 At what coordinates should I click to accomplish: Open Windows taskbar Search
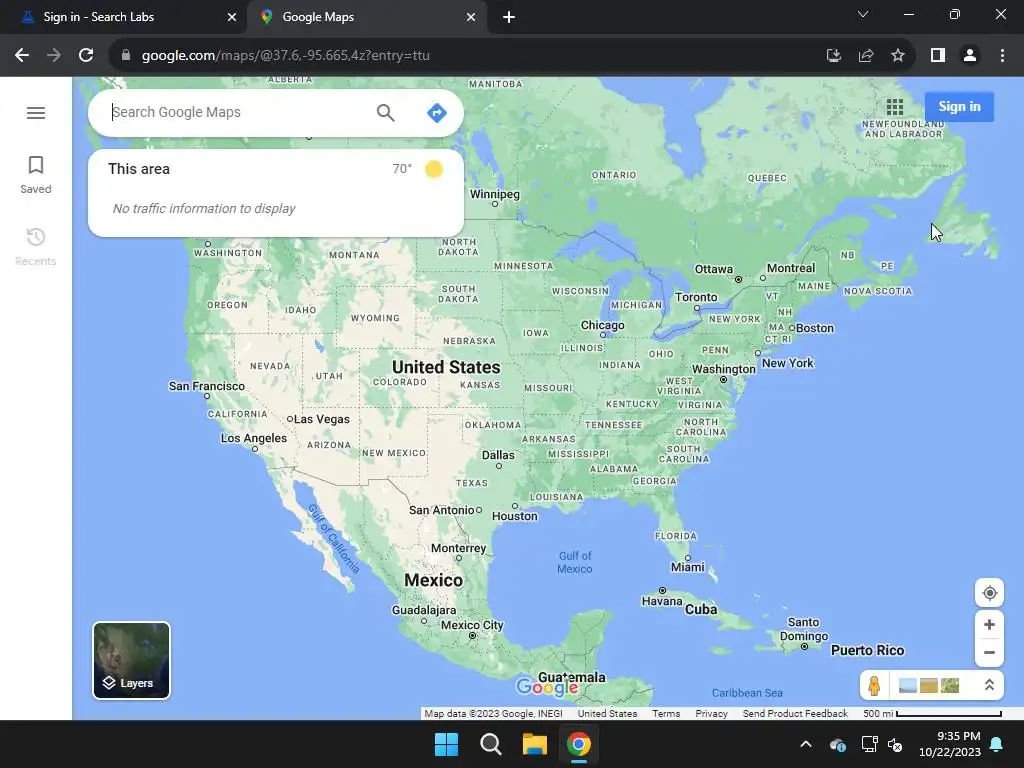pyautogui.click(x=490, y=744)
